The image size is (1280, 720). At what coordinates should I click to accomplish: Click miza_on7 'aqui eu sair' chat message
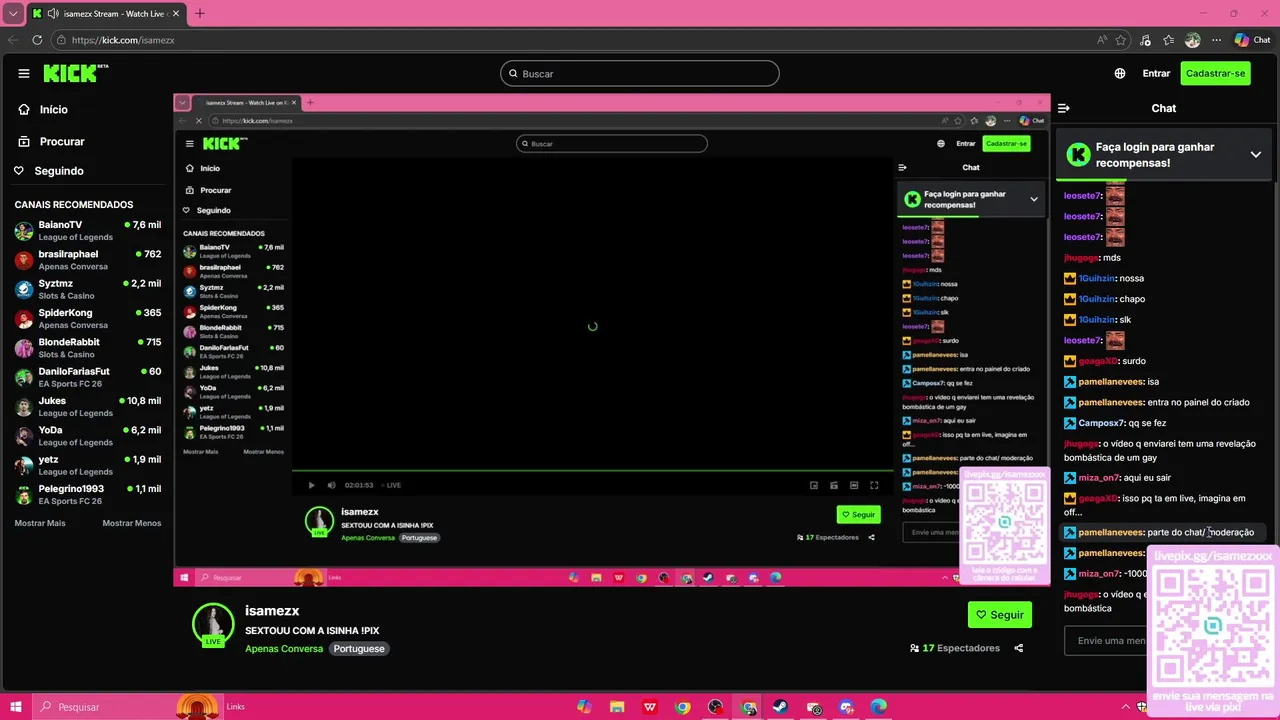point(1117,478)
